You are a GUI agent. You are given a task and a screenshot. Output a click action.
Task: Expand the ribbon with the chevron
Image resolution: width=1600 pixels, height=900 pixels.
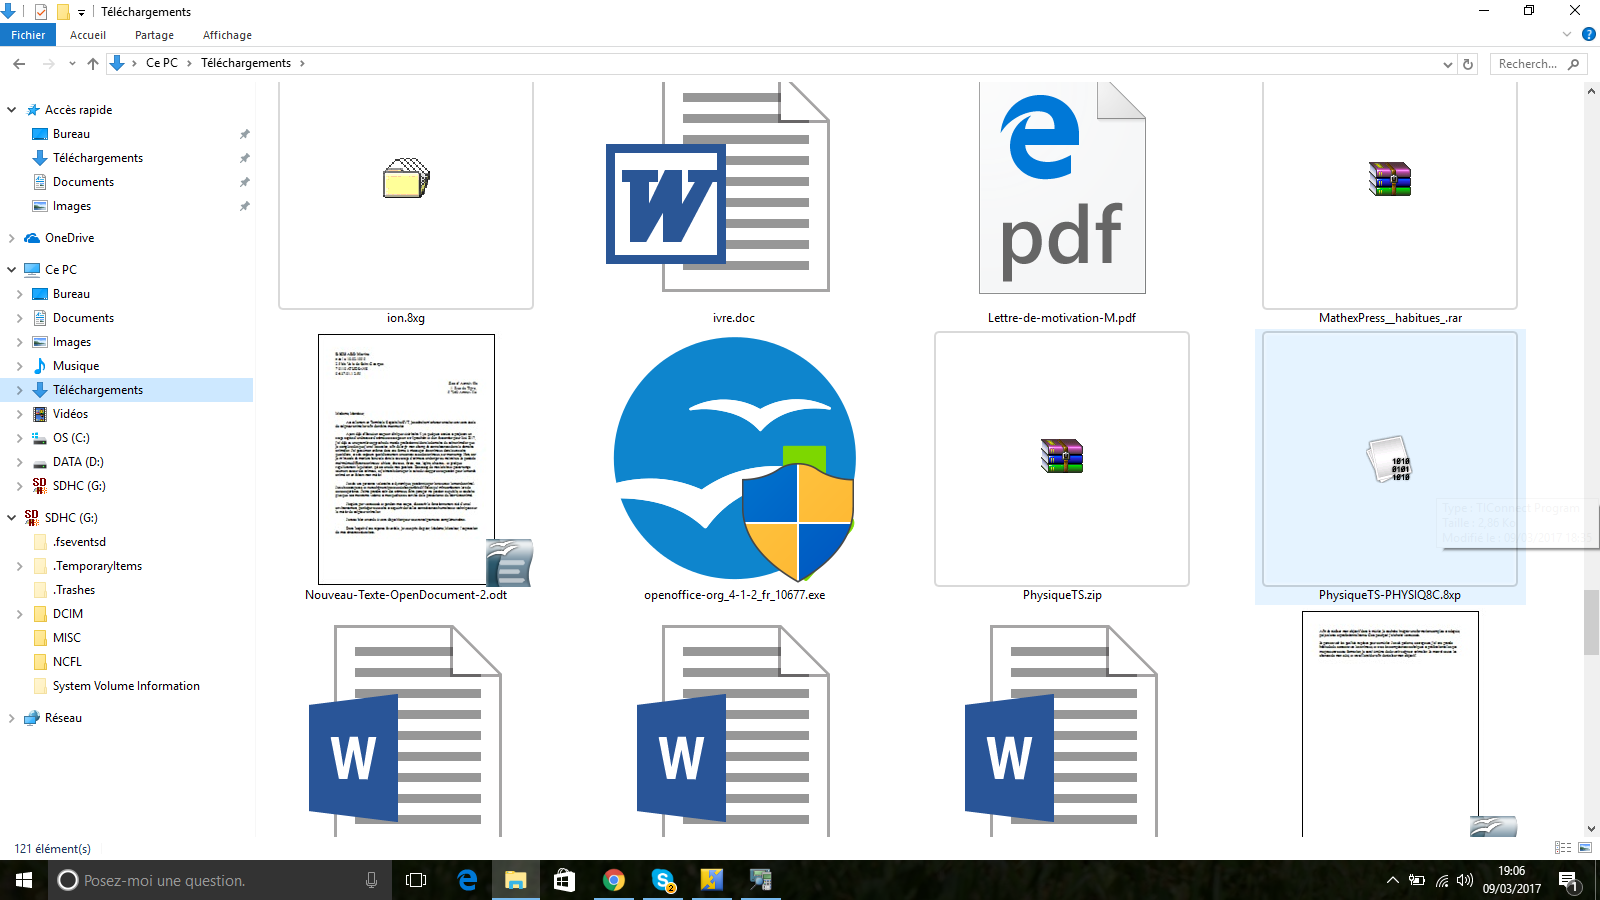click(1567, 35)
